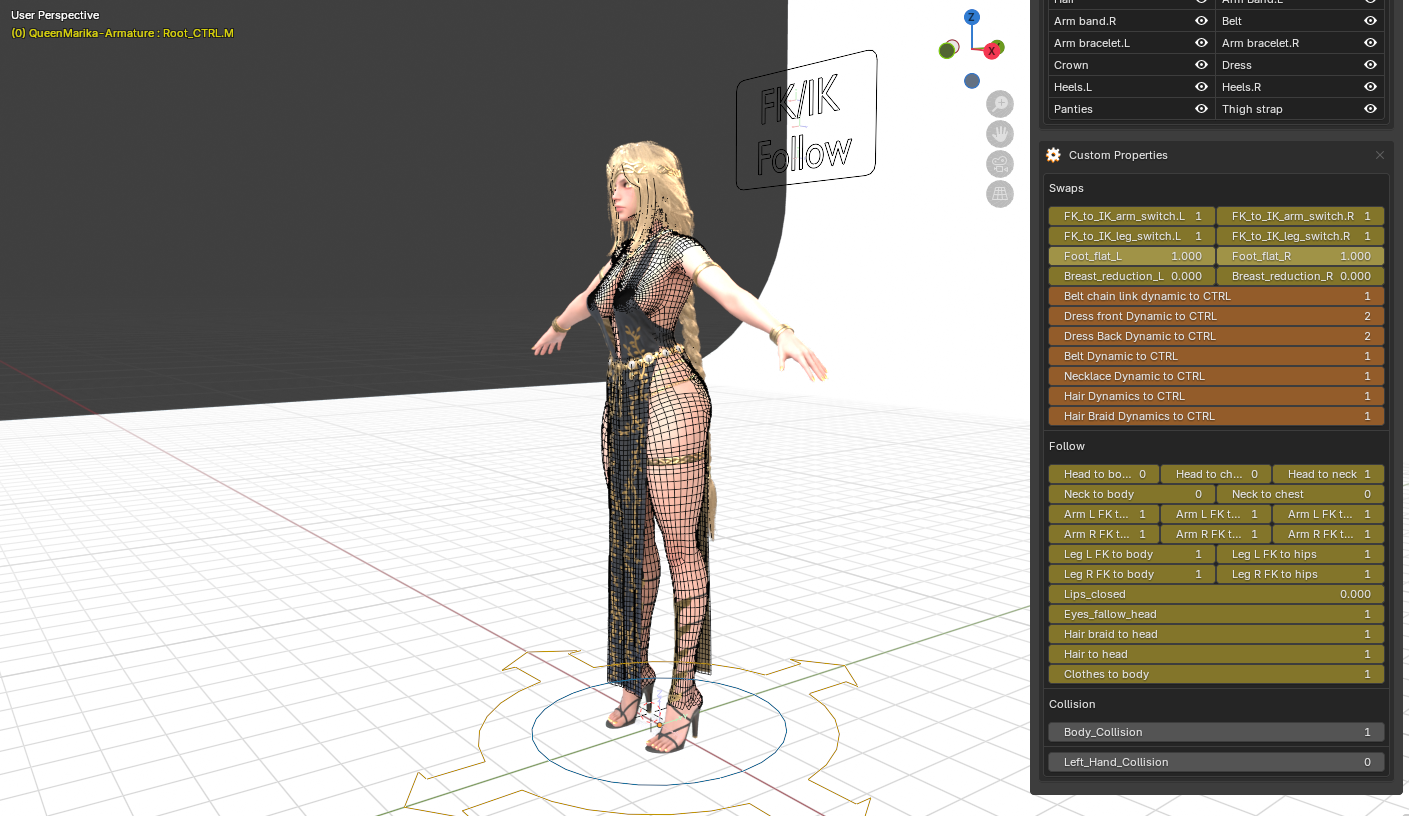The width and height of the screenshot is (1409, 816).
Task: Snap view to the Z axis gizmo
Action: click(971, 17)
